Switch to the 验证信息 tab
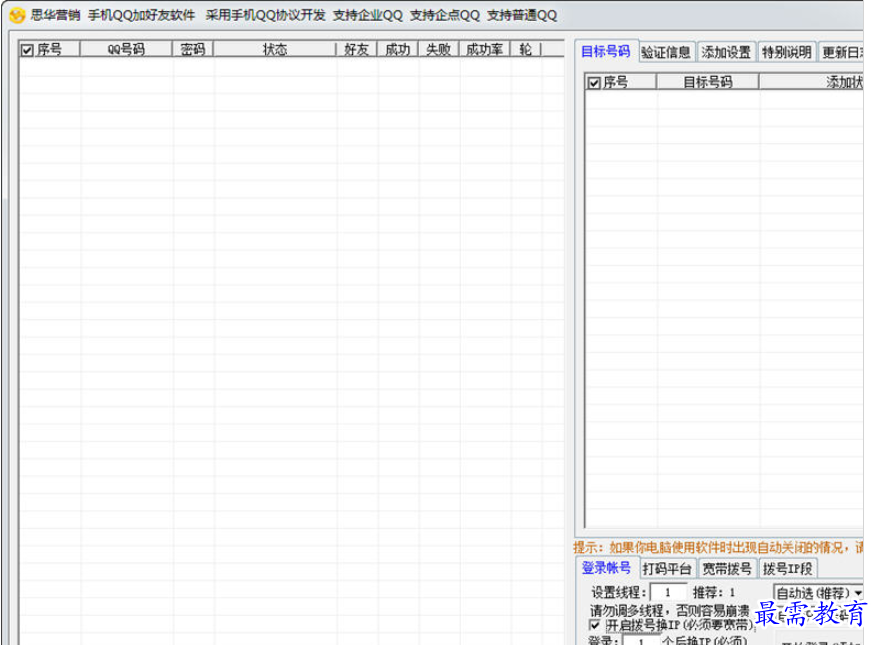876x645 pixels. pyautogui.click(x=666, y=52)
